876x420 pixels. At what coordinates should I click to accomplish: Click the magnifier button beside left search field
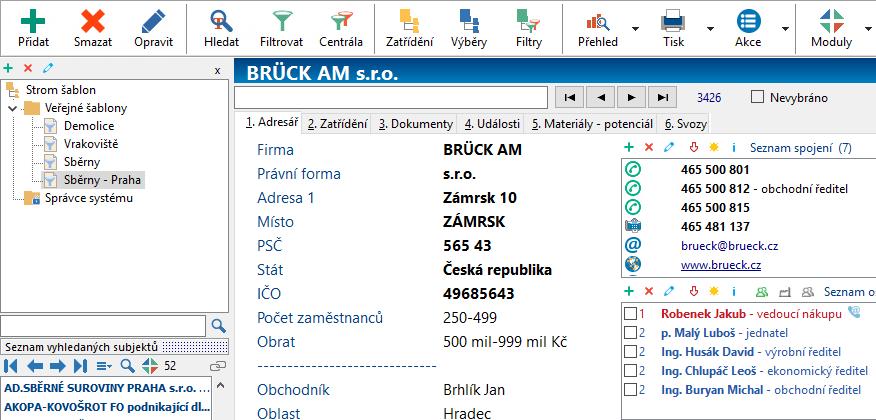click(x=218, y=326)
